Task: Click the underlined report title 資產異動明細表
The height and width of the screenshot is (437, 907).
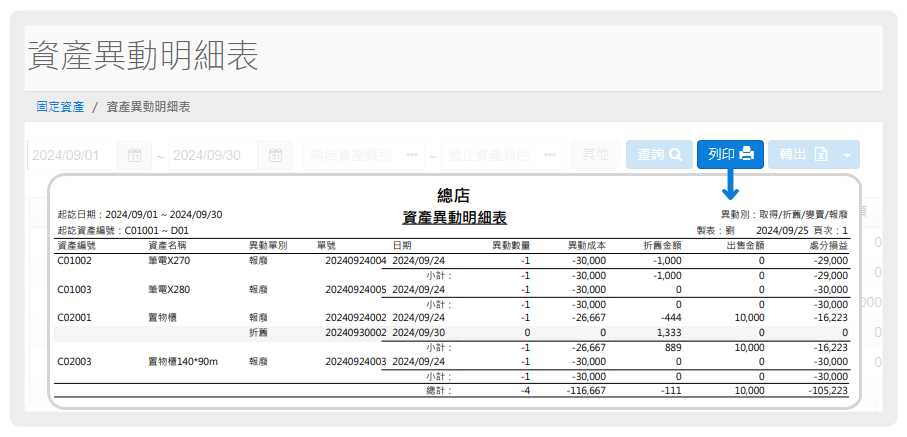Action: (x=455, y=218)
